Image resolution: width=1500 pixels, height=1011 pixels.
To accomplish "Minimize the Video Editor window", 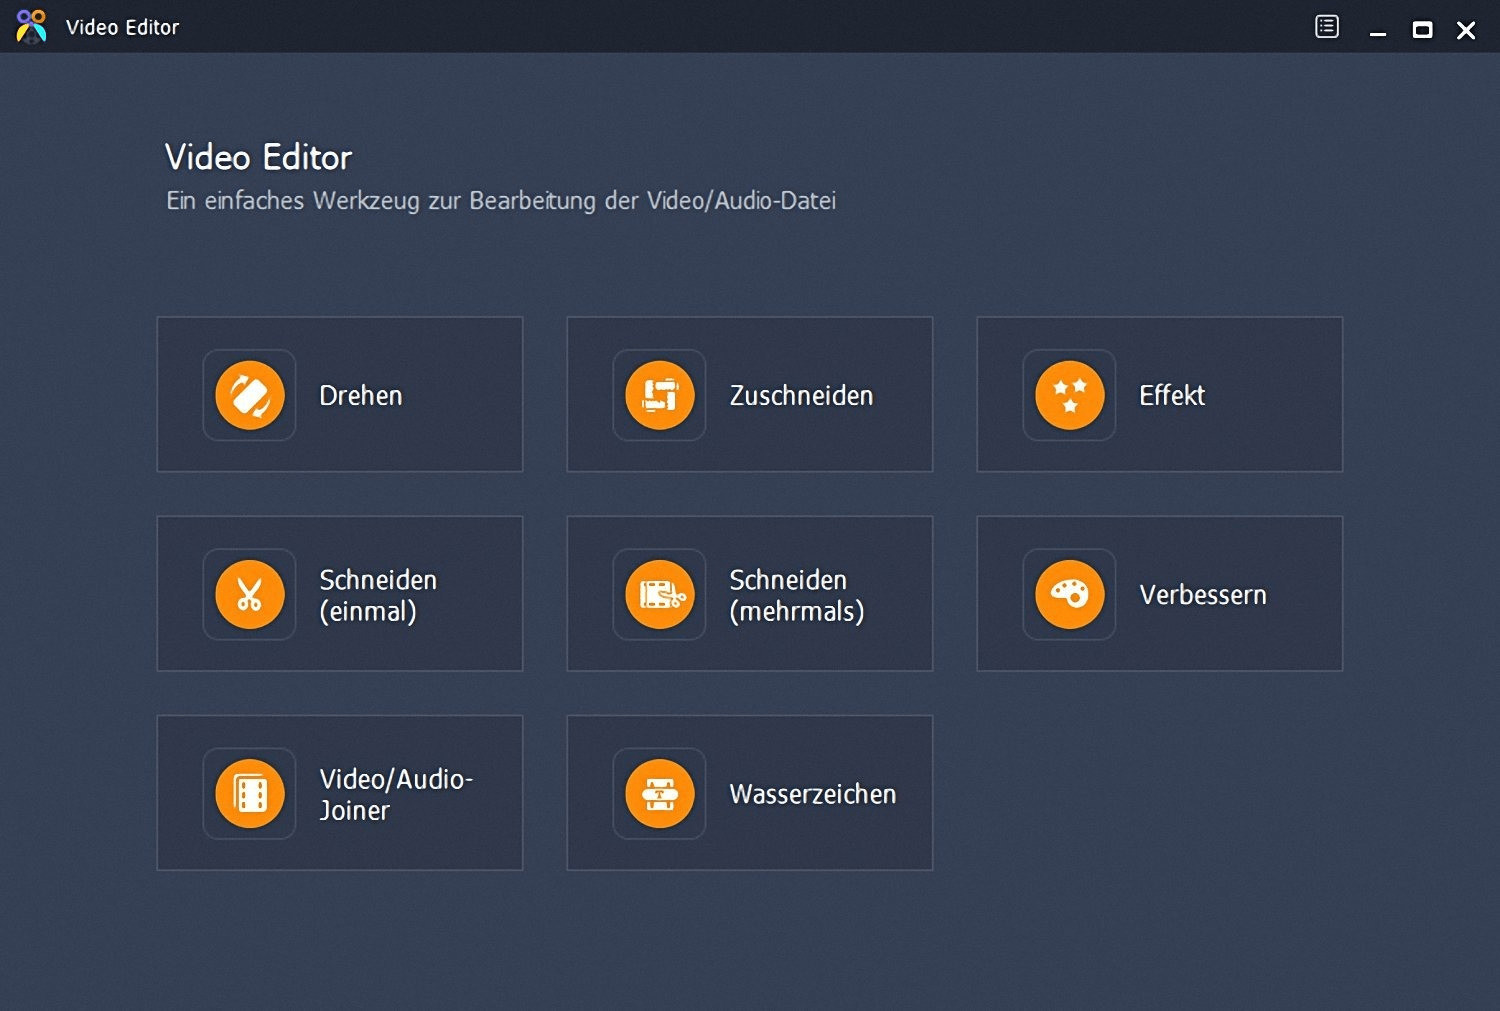I will coord(1378,30).
